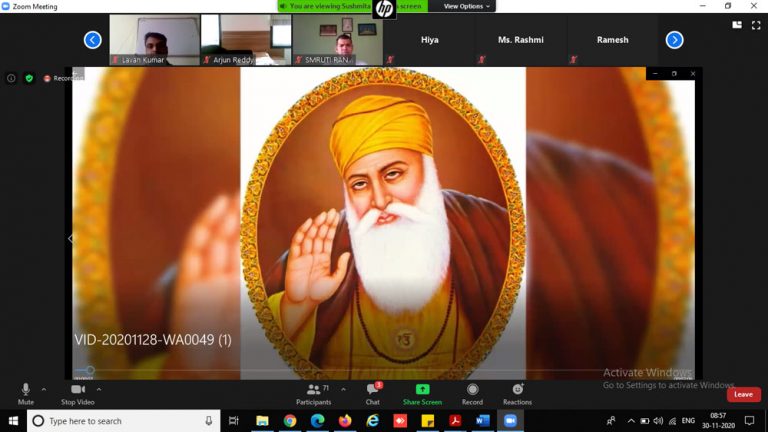This screenshot has width=768, height=432.
Task: Expand arrow next to Participants
Action: click(x=343, y=390)
